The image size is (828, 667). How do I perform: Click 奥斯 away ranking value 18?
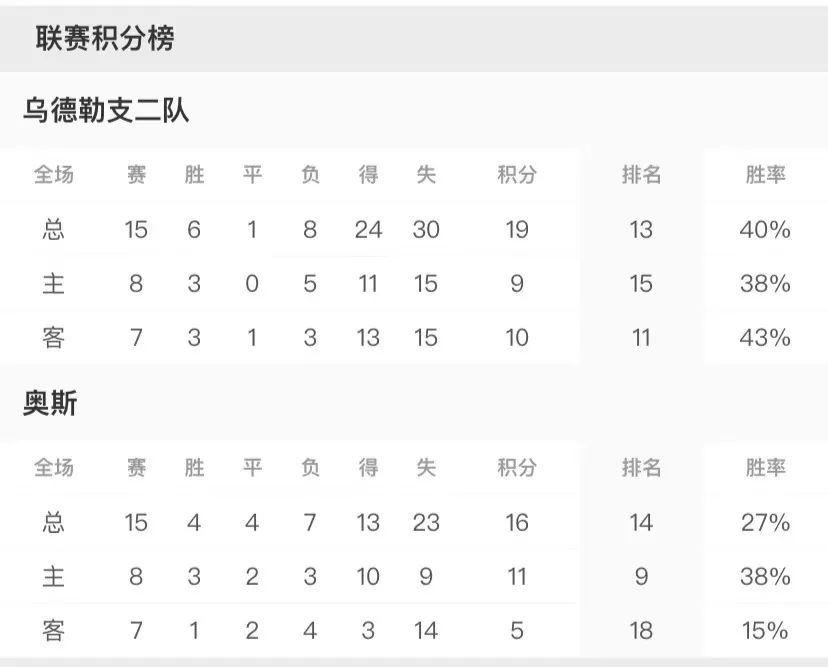pyautogui.click(x=641, y=630)
